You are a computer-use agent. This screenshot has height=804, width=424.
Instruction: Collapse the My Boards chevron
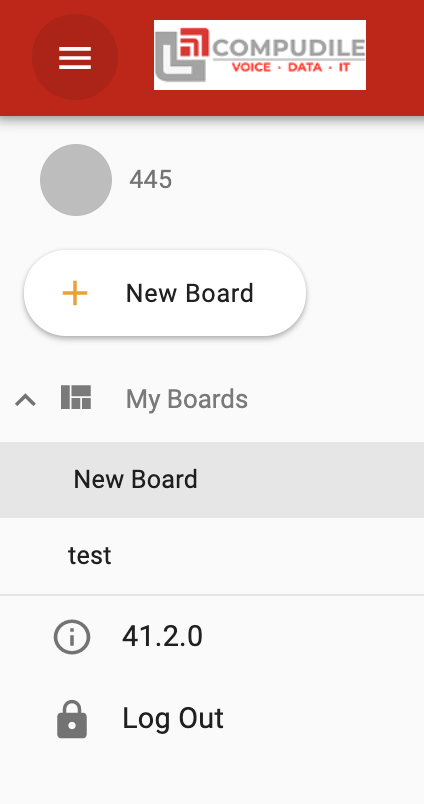(26, 399)
